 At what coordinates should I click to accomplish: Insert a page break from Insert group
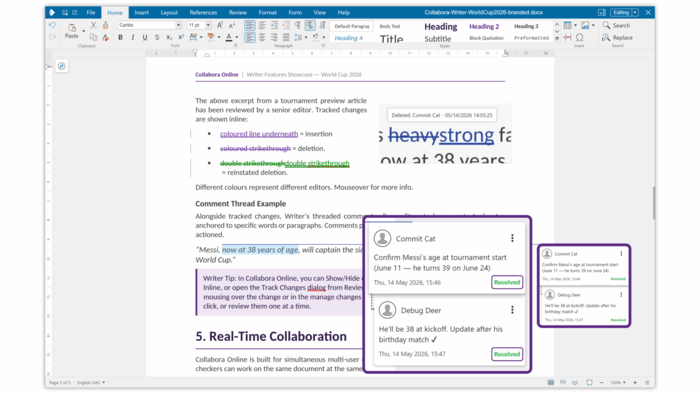click(x=567, y=37)
